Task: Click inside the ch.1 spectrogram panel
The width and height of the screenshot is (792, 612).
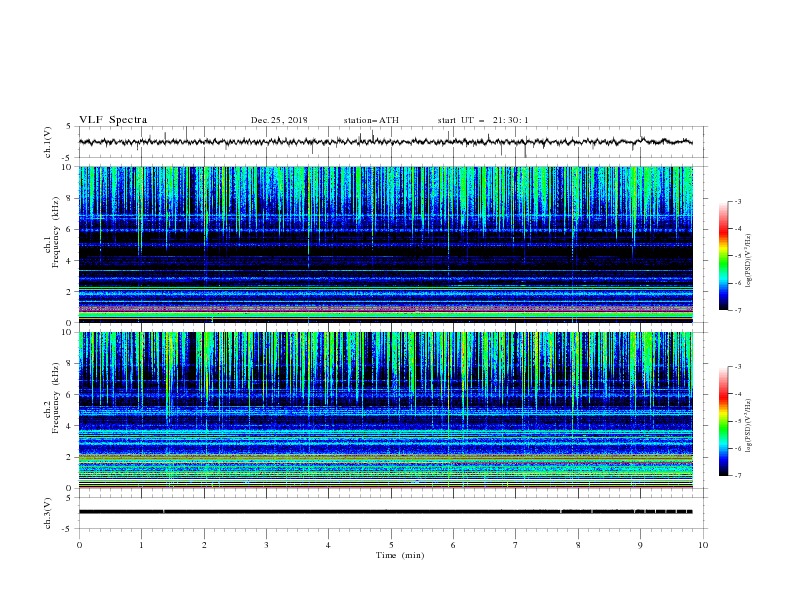Action: tap(385, 244)
